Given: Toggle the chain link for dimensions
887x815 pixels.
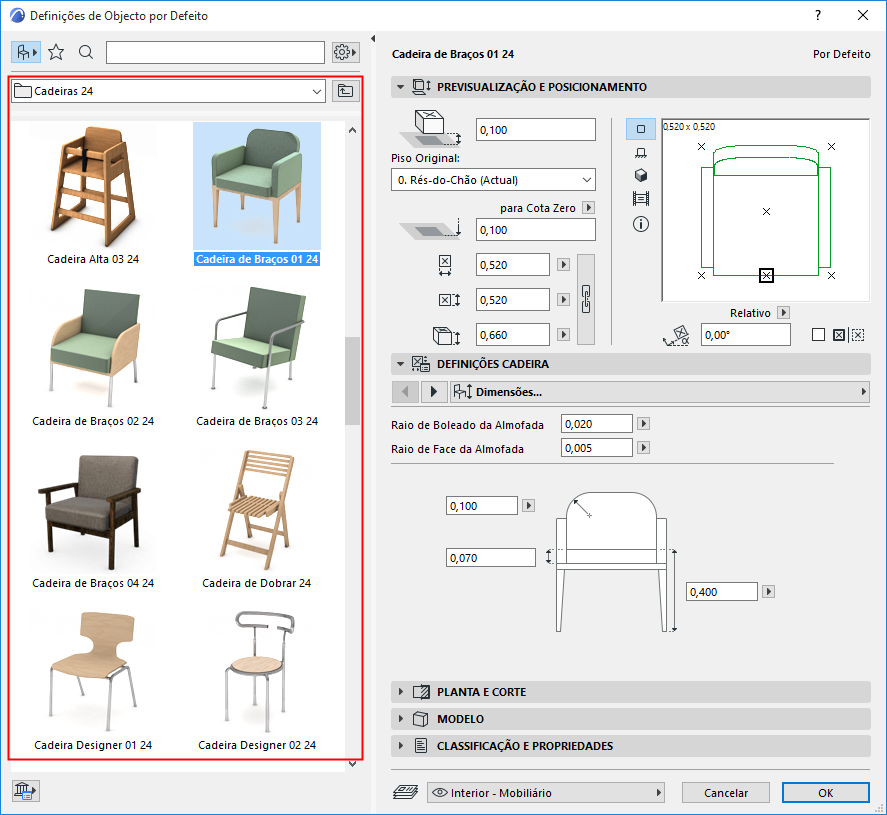Looking at the screenshot, I should tap(587, 299).
